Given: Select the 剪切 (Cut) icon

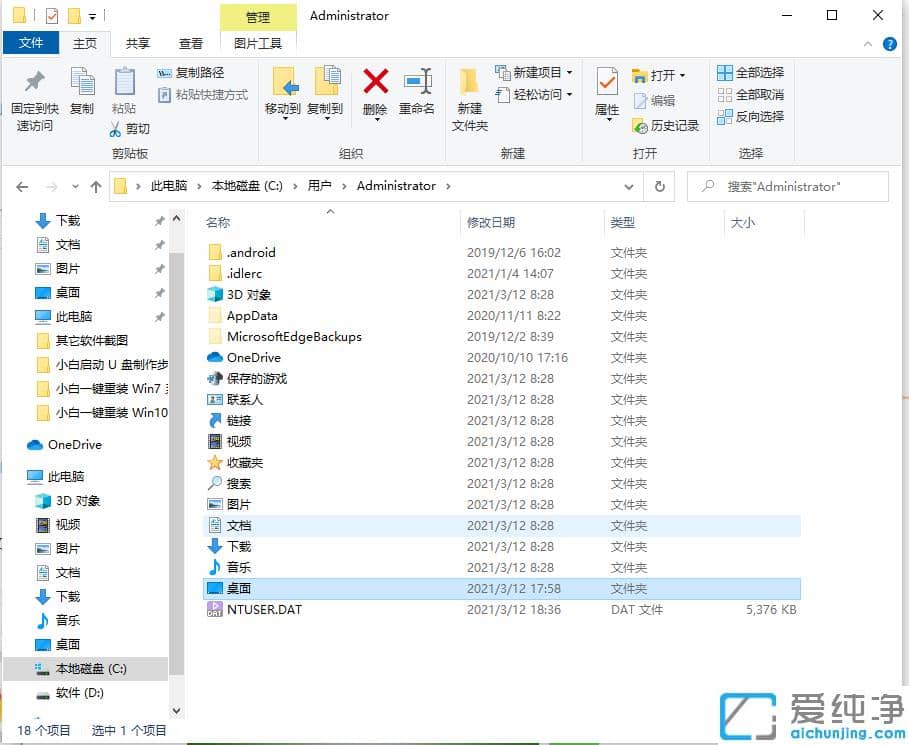Looking at the screenshot, I should pos(133,130).
